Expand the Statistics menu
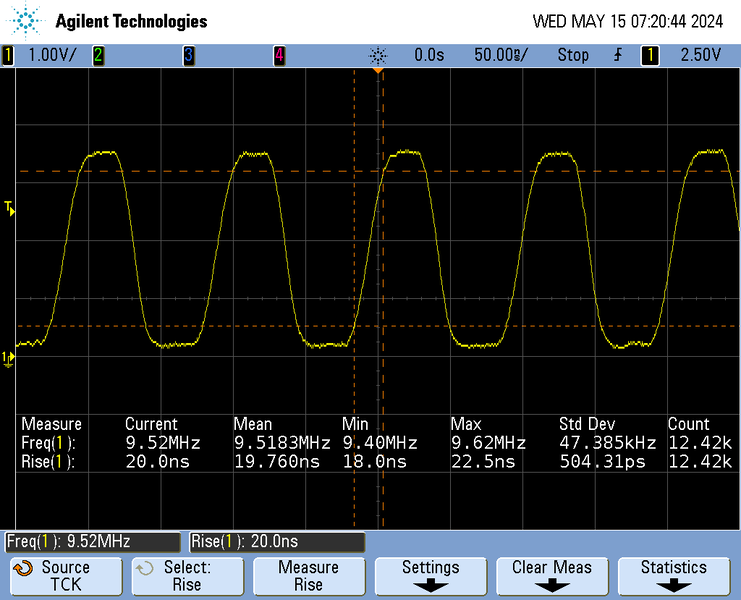 [x=674, y=576]
